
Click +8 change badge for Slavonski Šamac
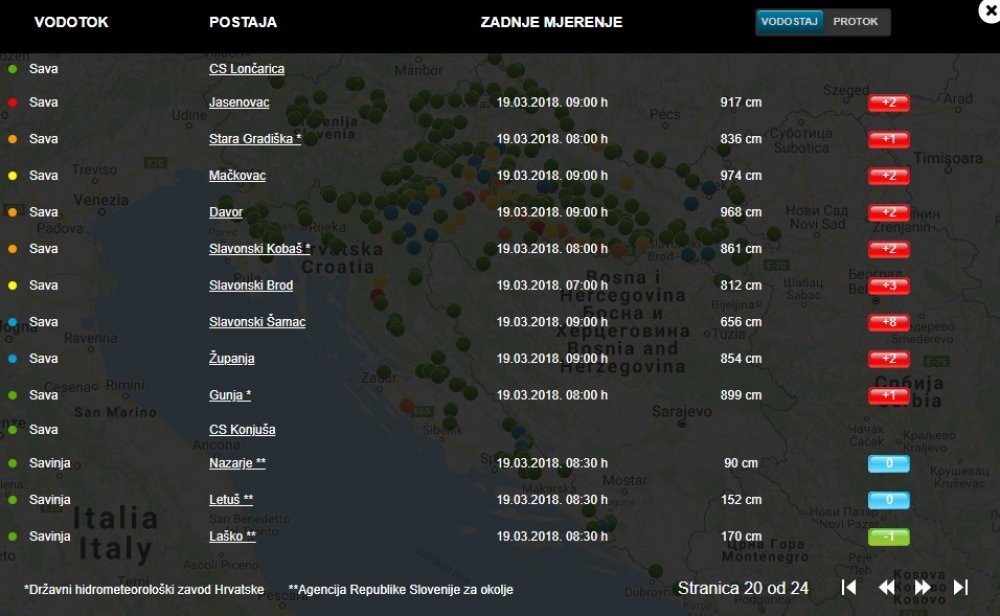tap(888, 323)
